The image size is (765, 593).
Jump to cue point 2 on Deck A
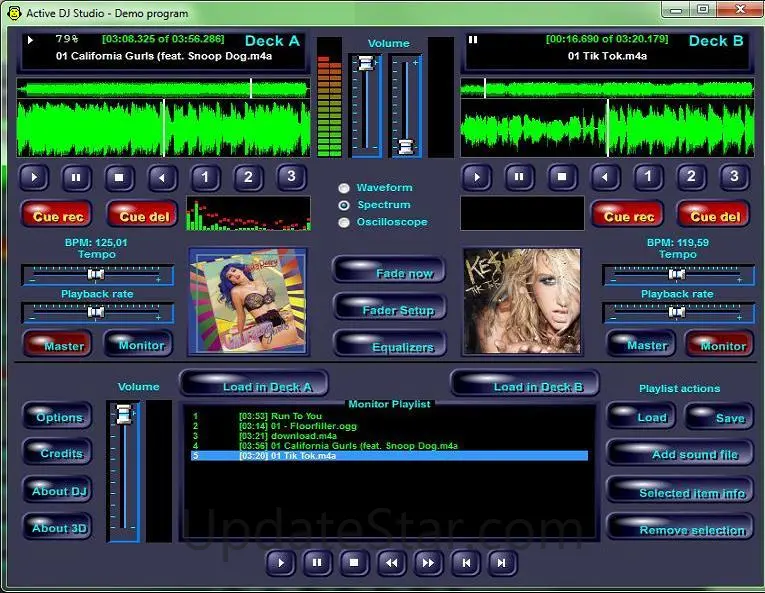click(x=248, y=178)
